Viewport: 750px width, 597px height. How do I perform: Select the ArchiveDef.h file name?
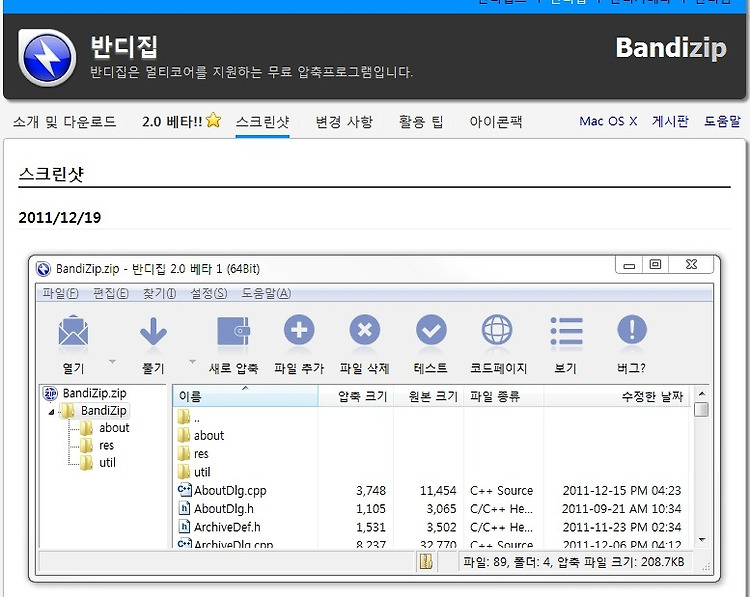tap(227, 527)
